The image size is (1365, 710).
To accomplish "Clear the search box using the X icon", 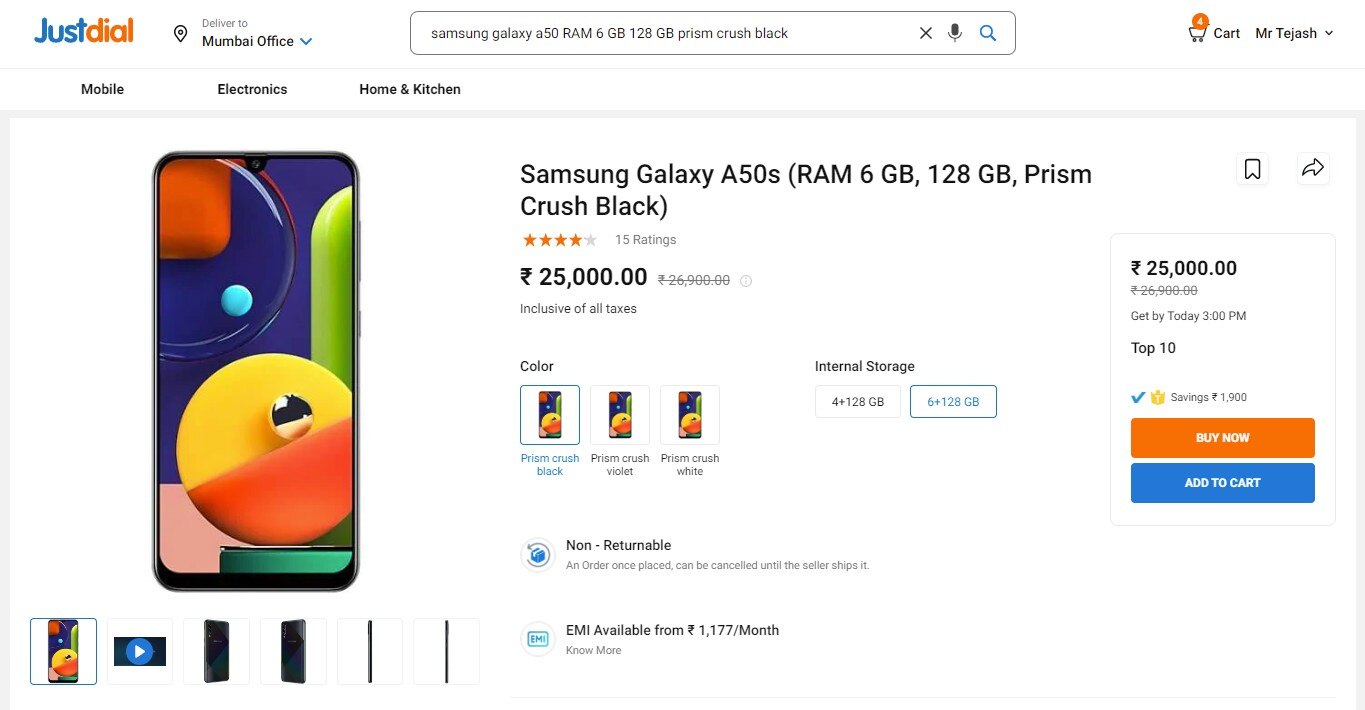I will pyautogui.click(x=925, y=32).
